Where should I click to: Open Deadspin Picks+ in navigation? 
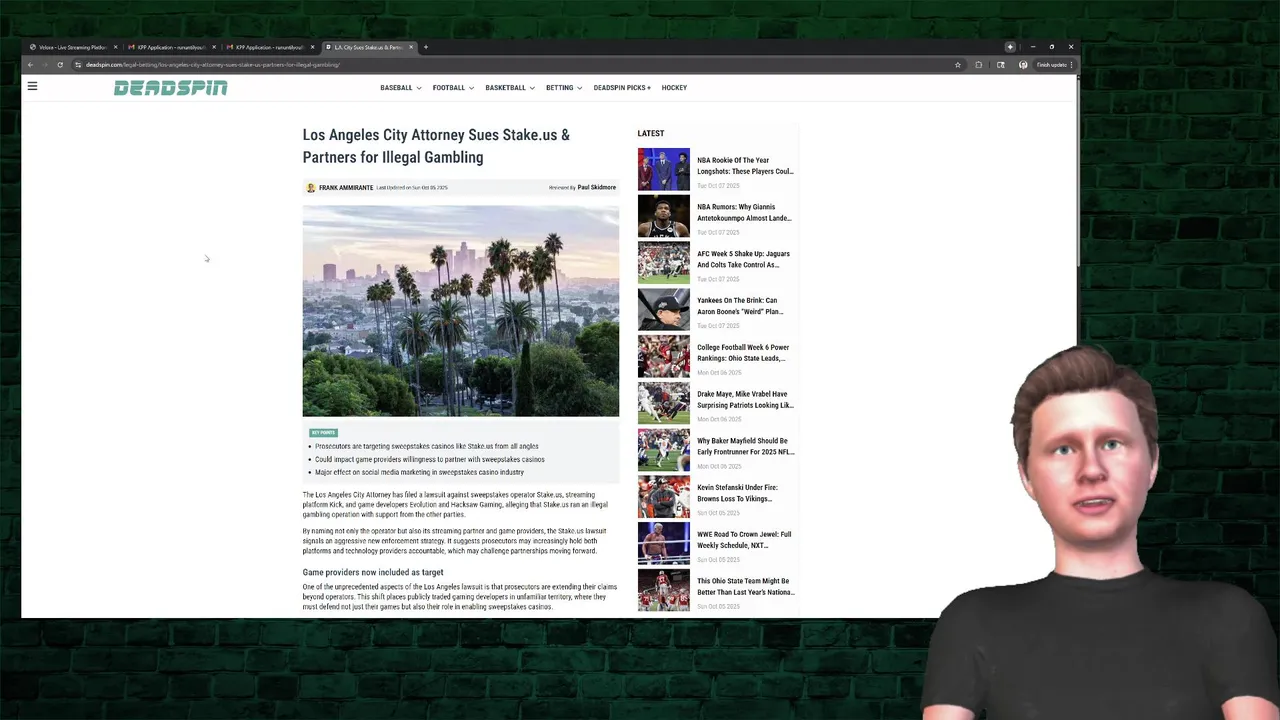tap(622, 88)
